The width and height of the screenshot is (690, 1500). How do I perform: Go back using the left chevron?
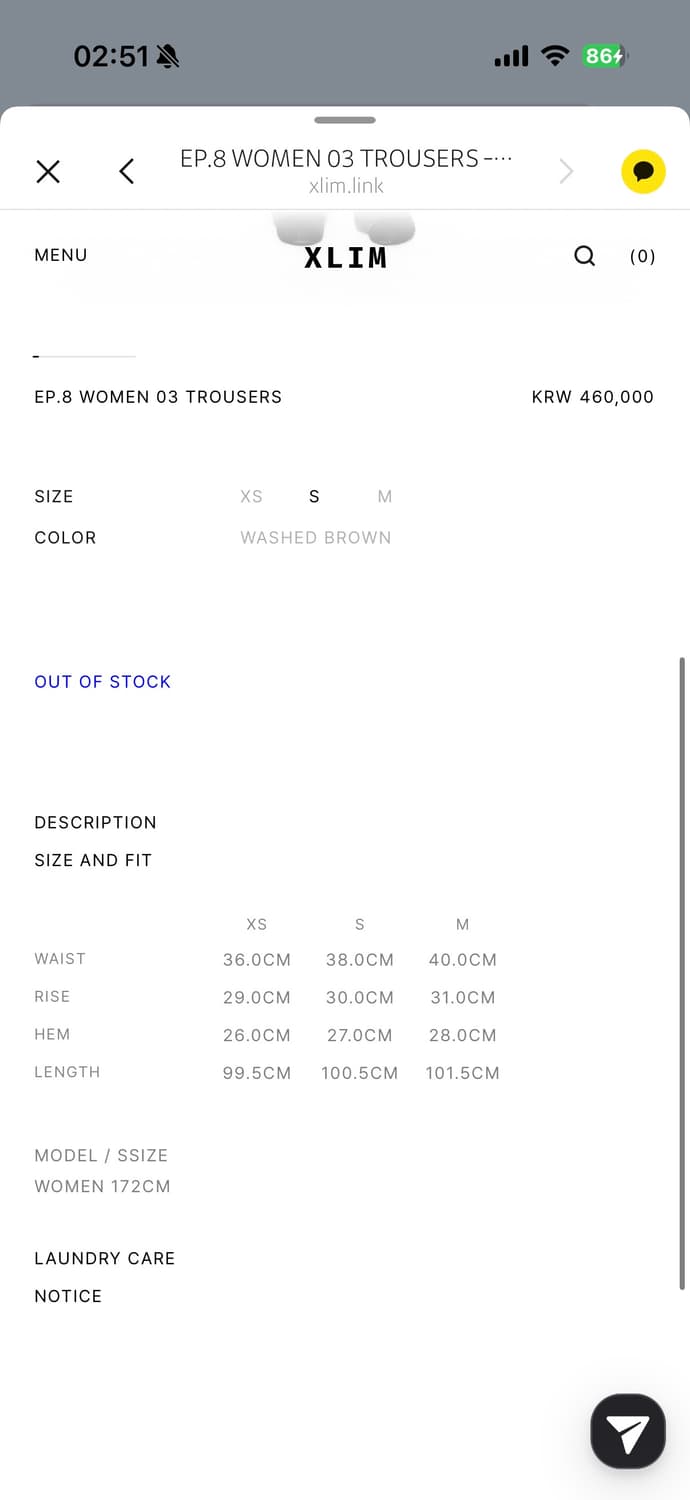pyautogui.click(x=127, y=172)
